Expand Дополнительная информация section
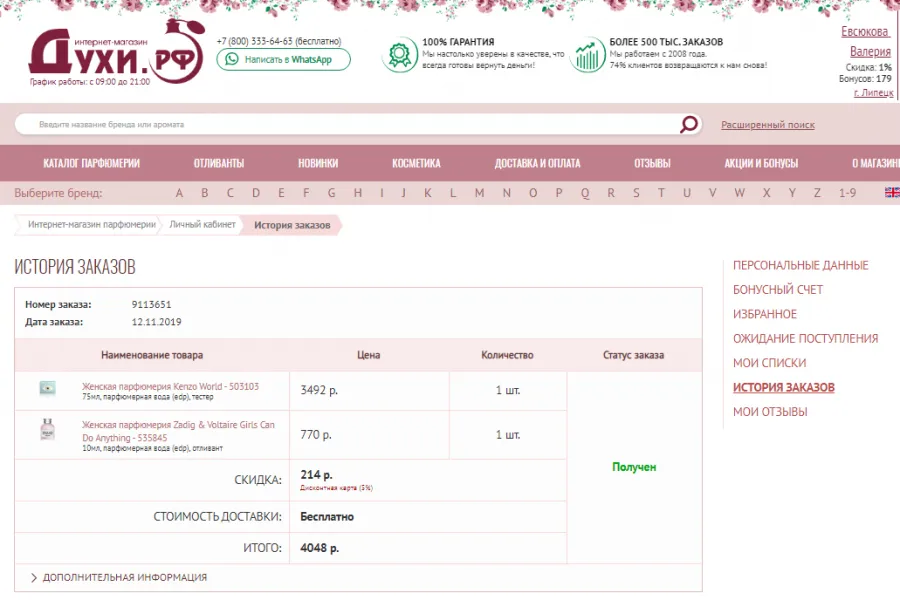The width and height of the screenshot is (900, 600). tap(119, 577)
